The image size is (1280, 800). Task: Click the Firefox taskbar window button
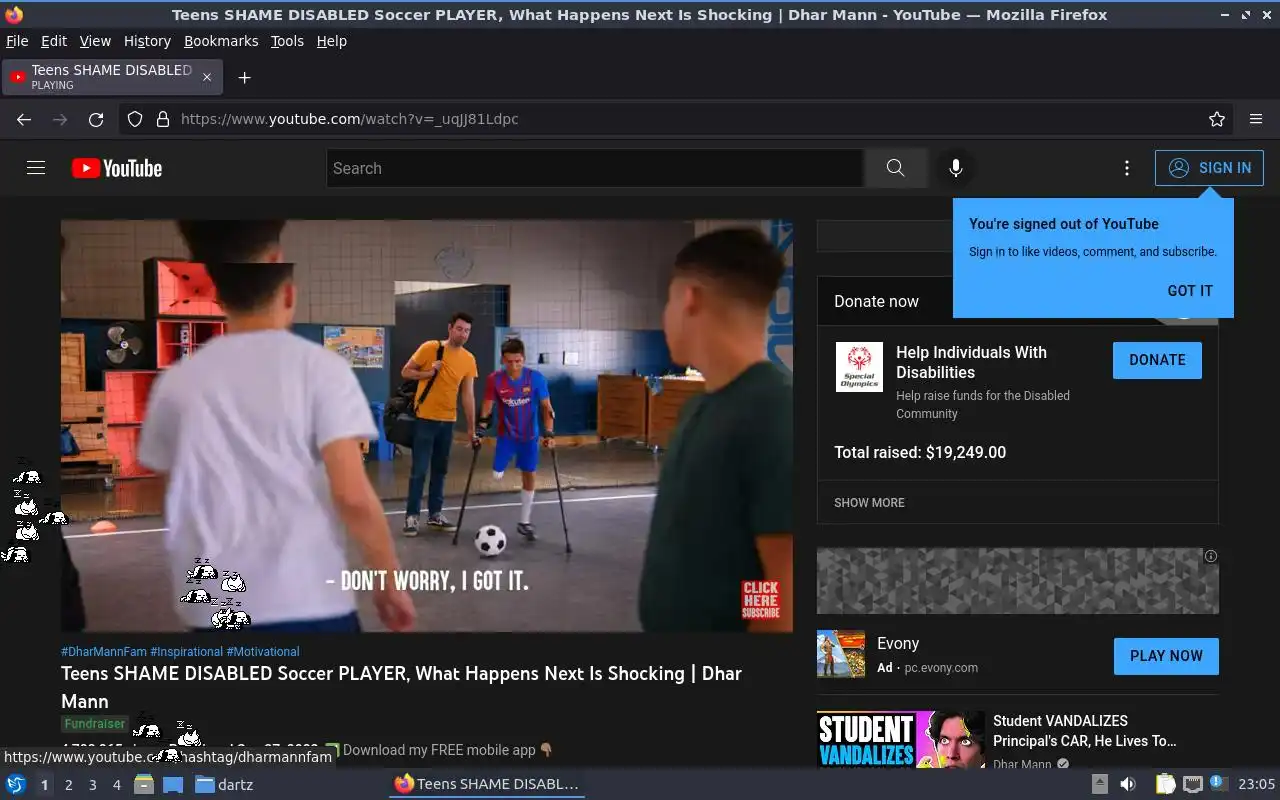click(x=487, y=784)
